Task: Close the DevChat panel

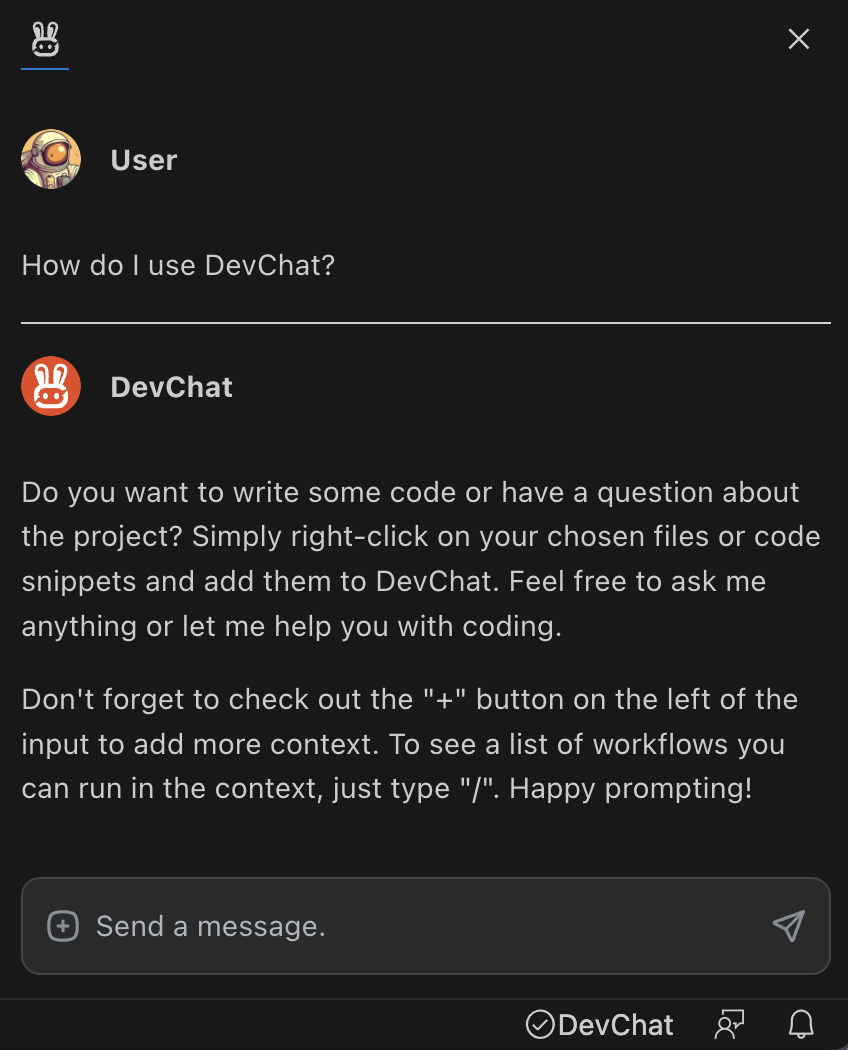Action: pos(798,39)
